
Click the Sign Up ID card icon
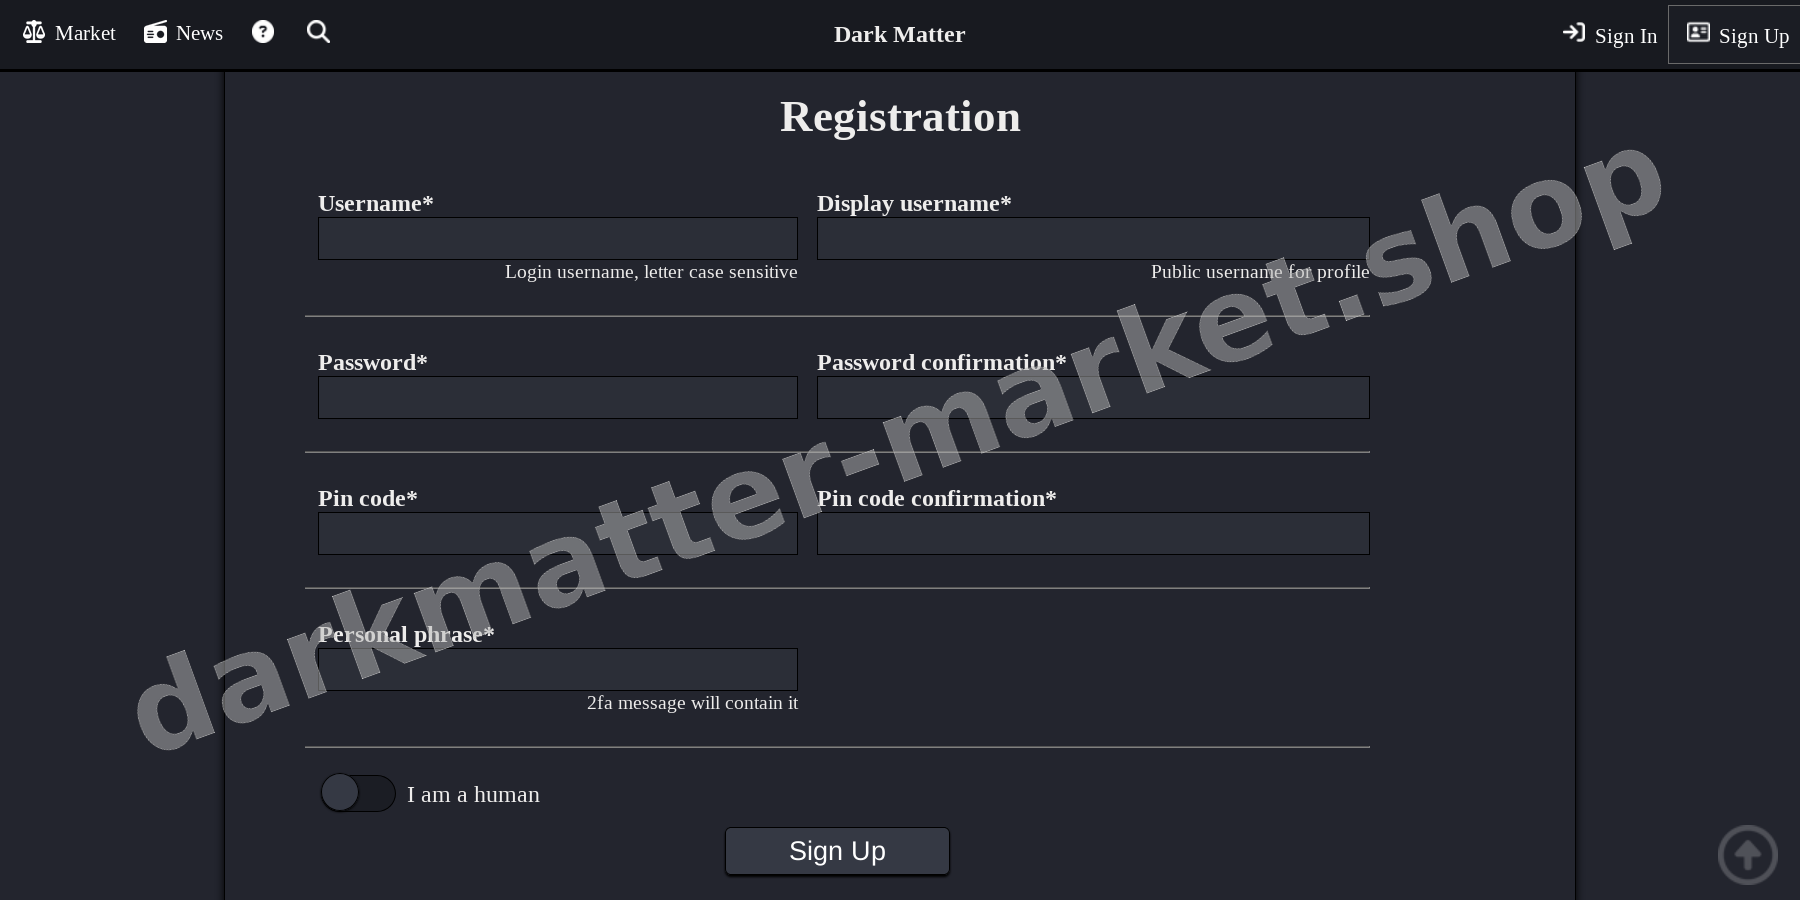click(1698, 32)
